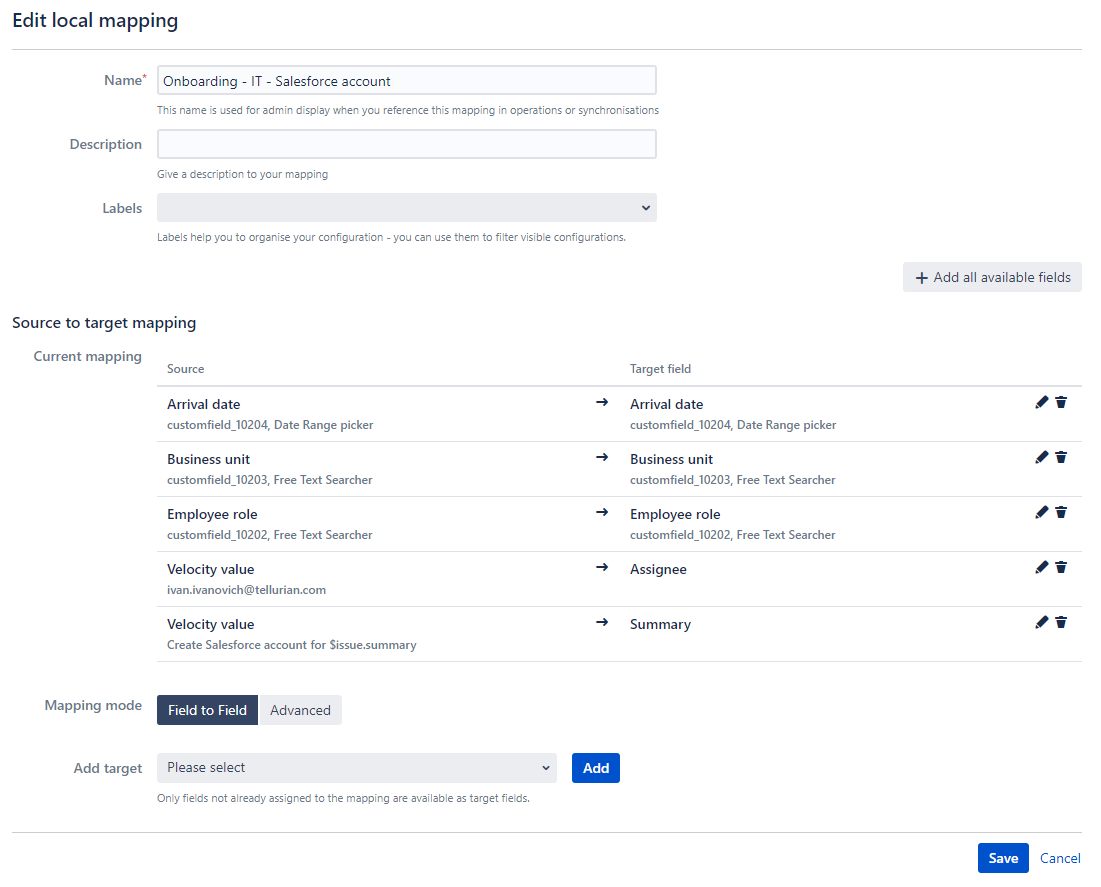
Task: Delete the Employee role mapping
Action: point(1062,512)
